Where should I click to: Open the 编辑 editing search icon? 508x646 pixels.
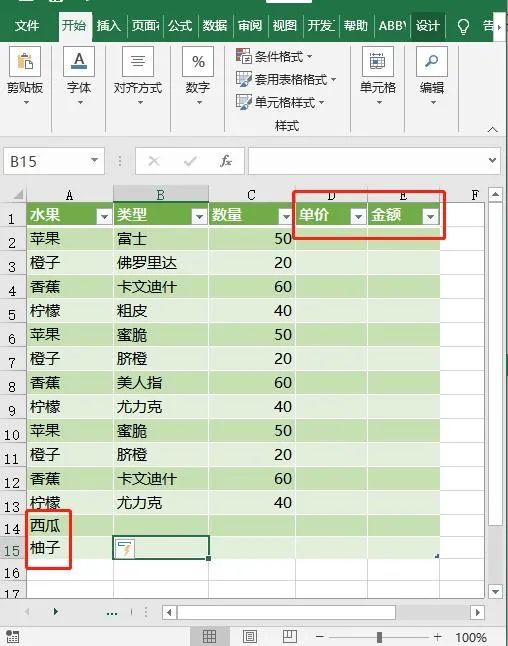click(431, 61)
